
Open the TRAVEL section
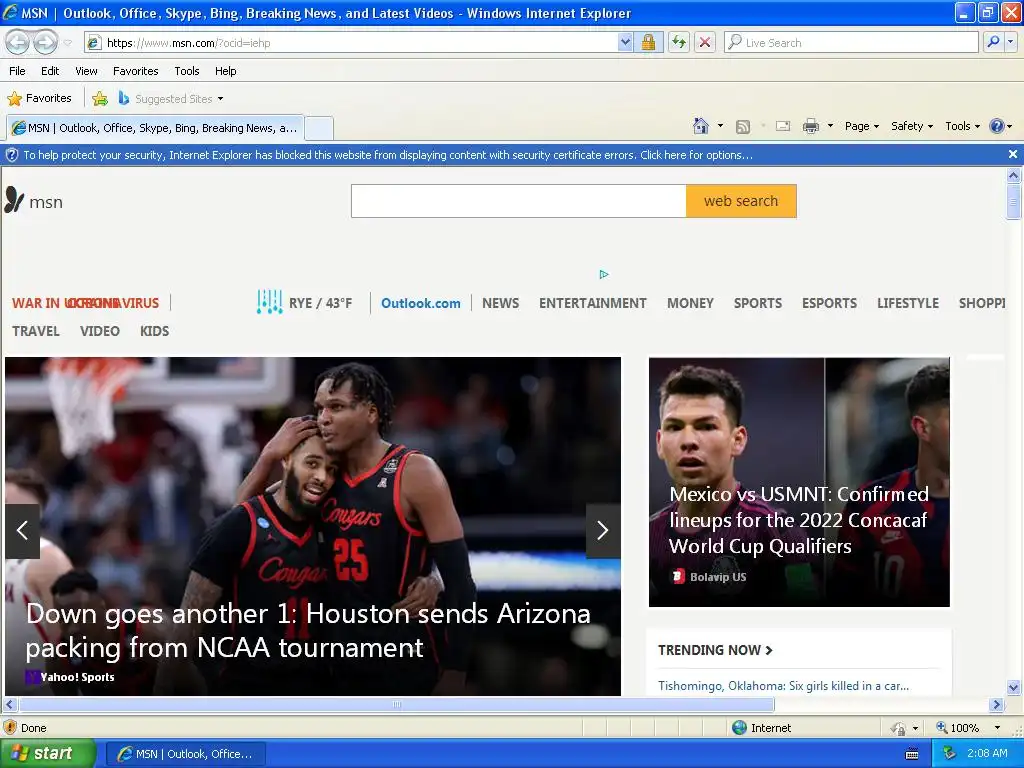36,331
